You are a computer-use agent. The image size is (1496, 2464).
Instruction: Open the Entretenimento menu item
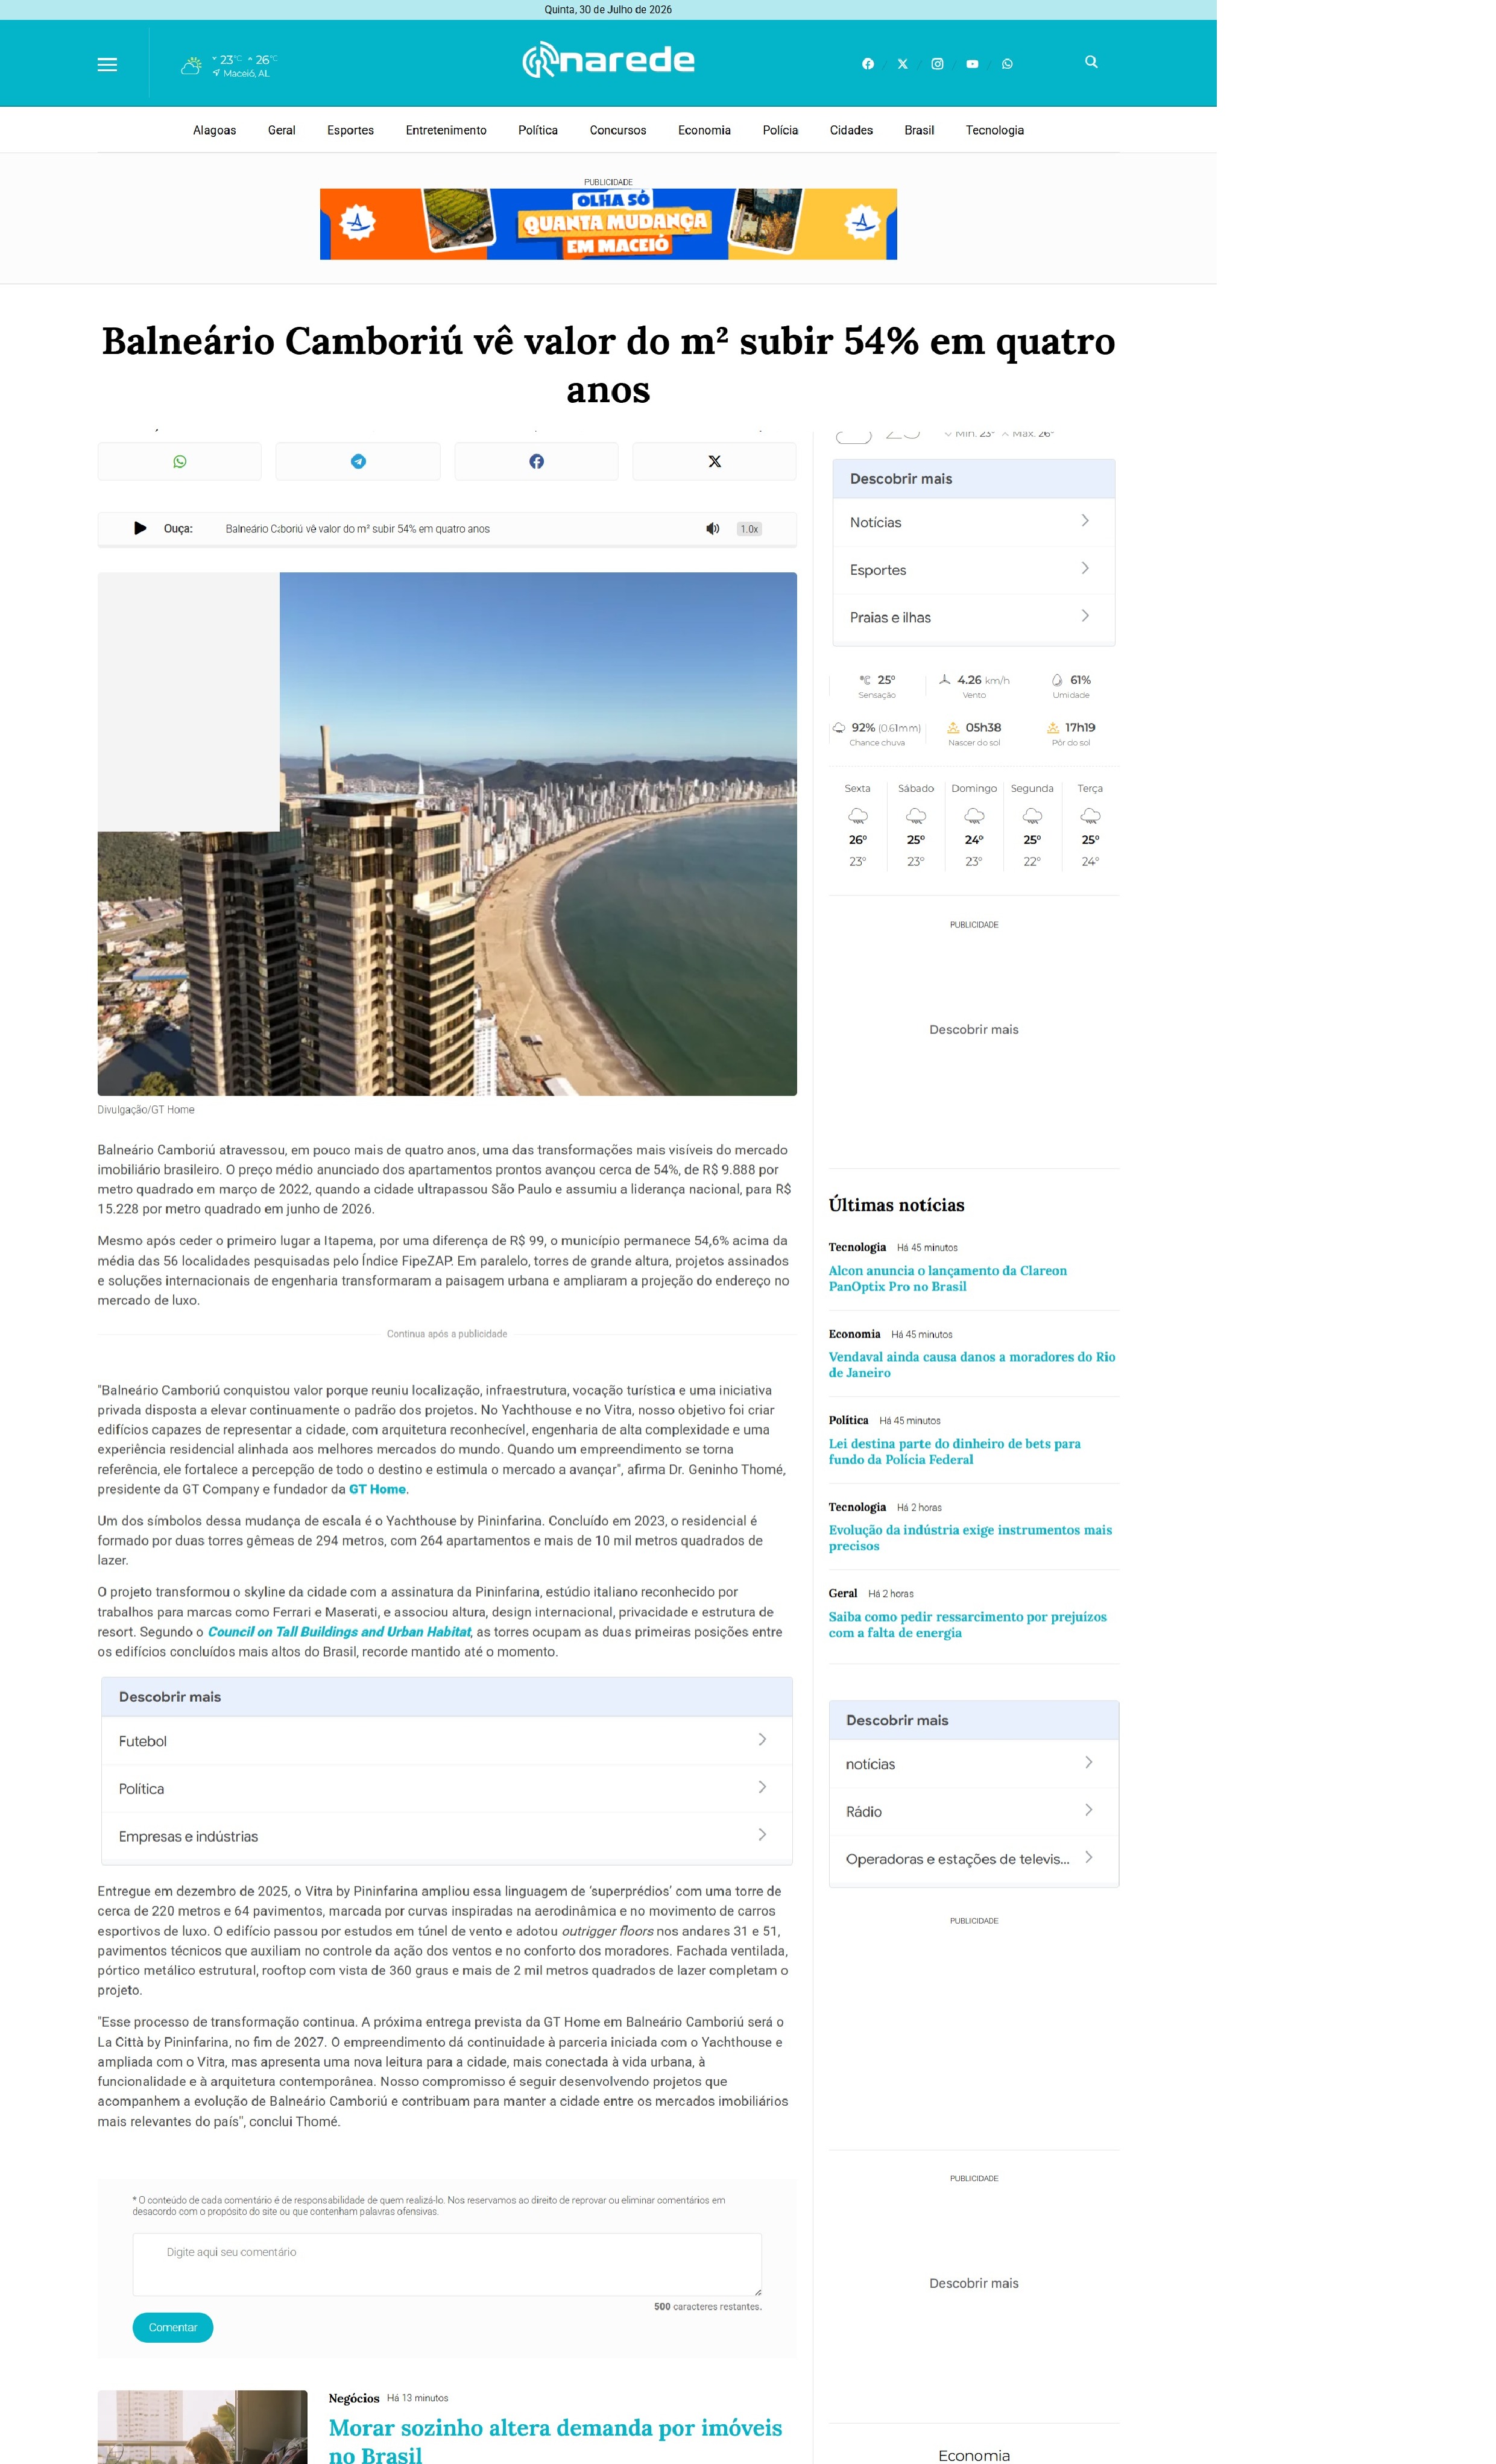[x=446, y=130]
